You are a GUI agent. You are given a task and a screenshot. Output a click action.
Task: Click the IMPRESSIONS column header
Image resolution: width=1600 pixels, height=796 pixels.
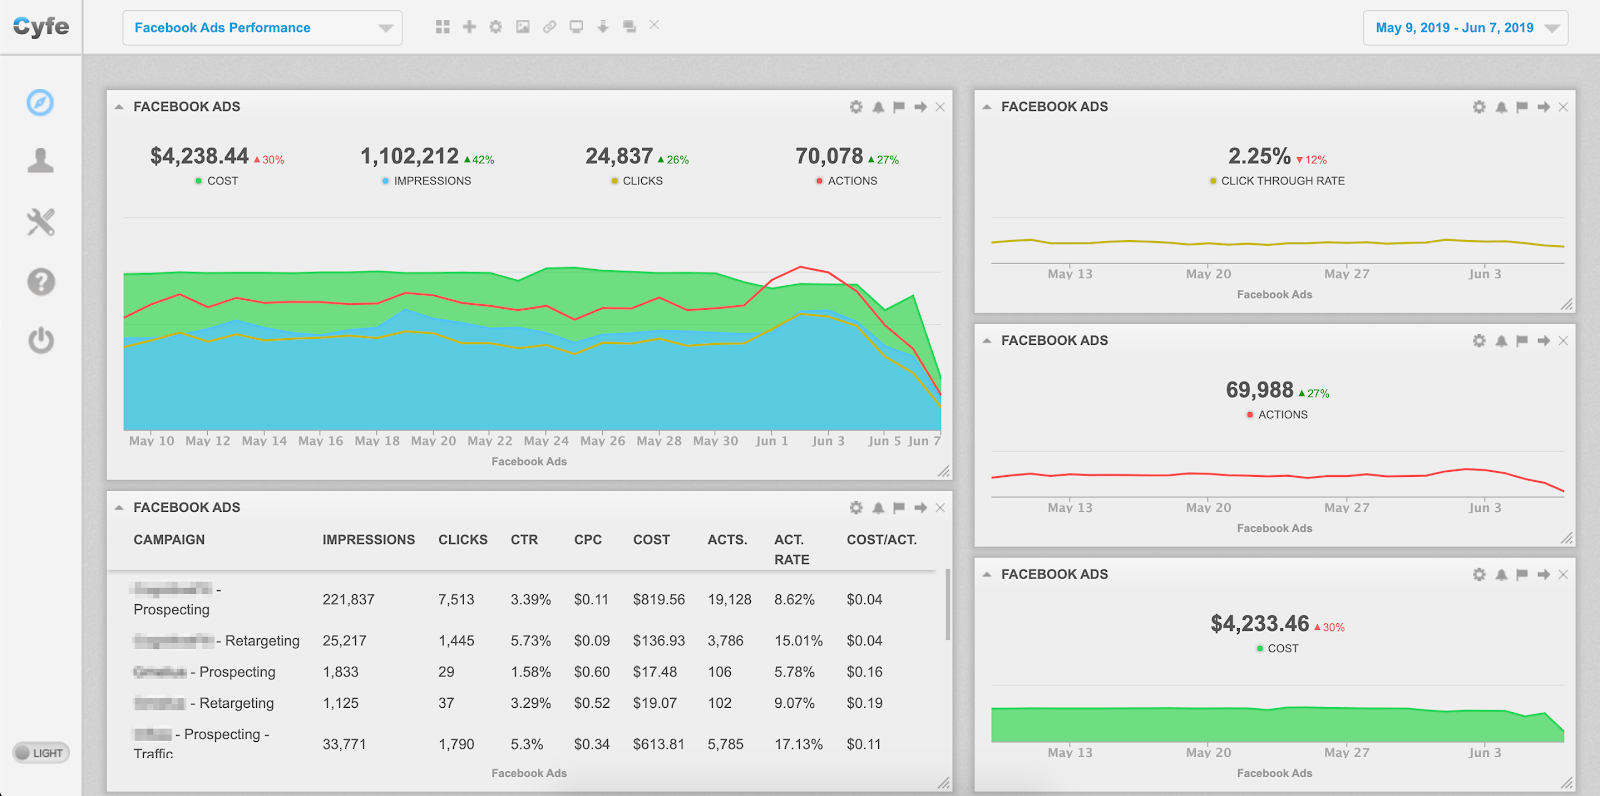point(368,540)
